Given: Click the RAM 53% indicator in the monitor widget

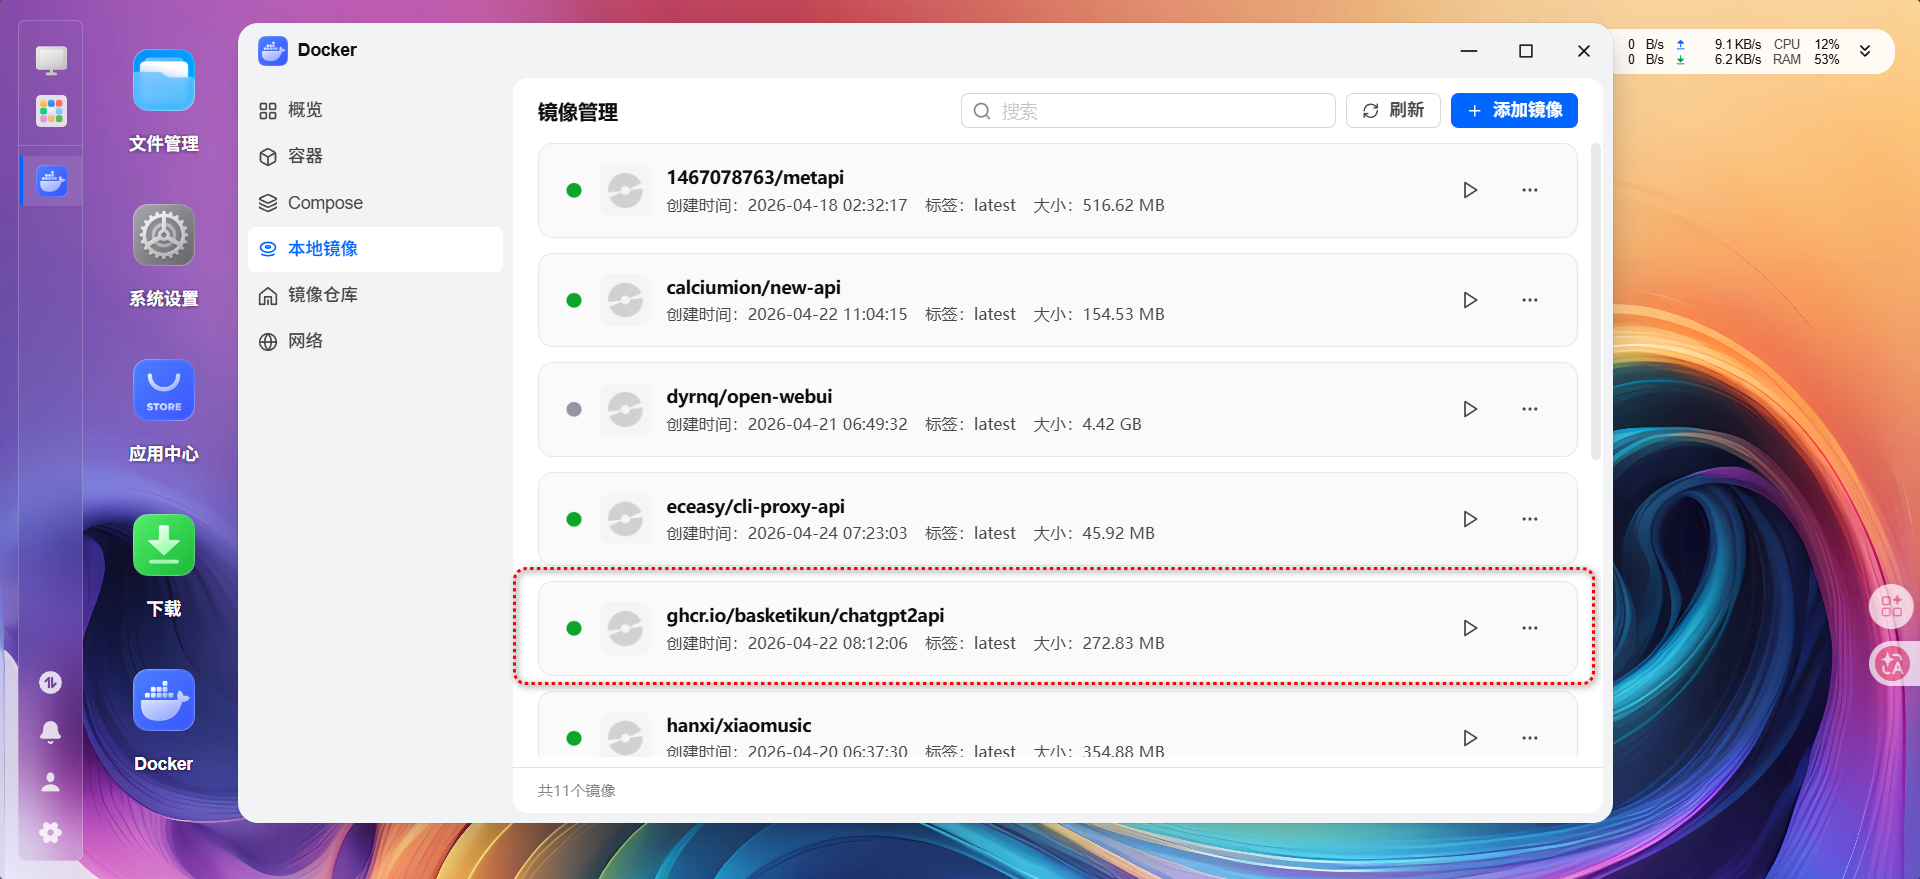Looking at the screenshot, I should click(x=1806, y=59).
